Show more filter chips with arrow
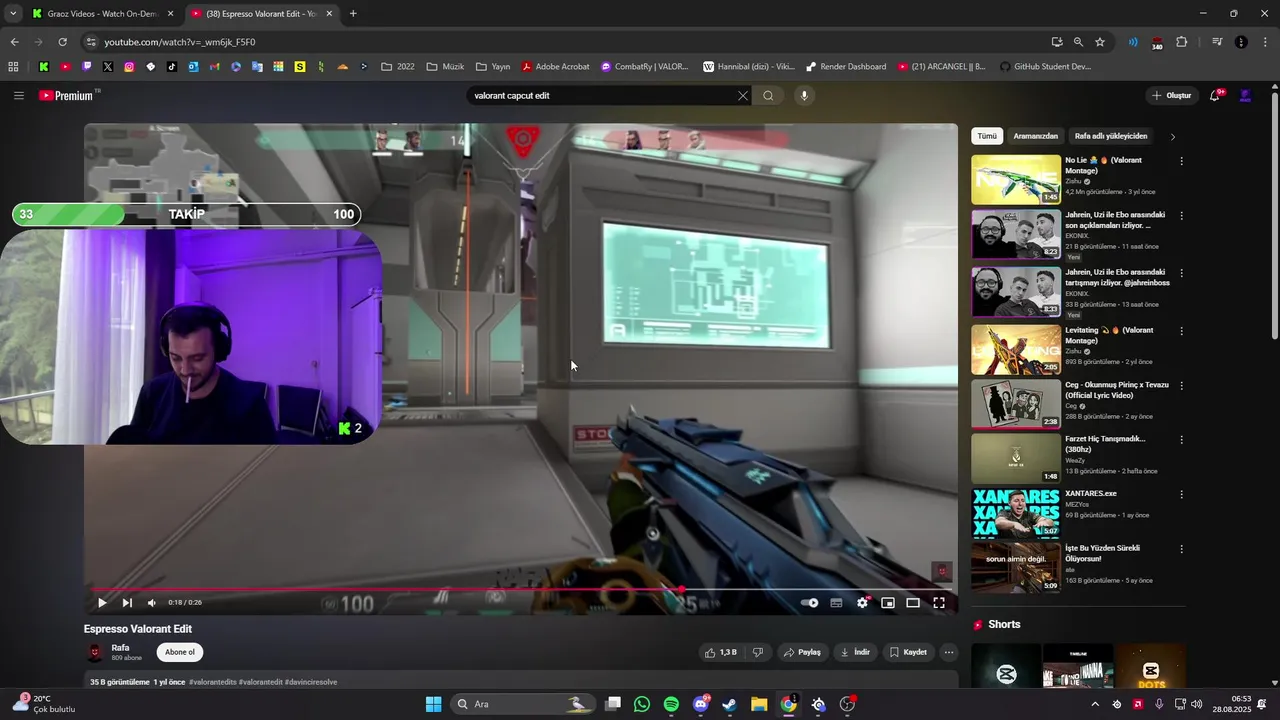 [1173, 136]
